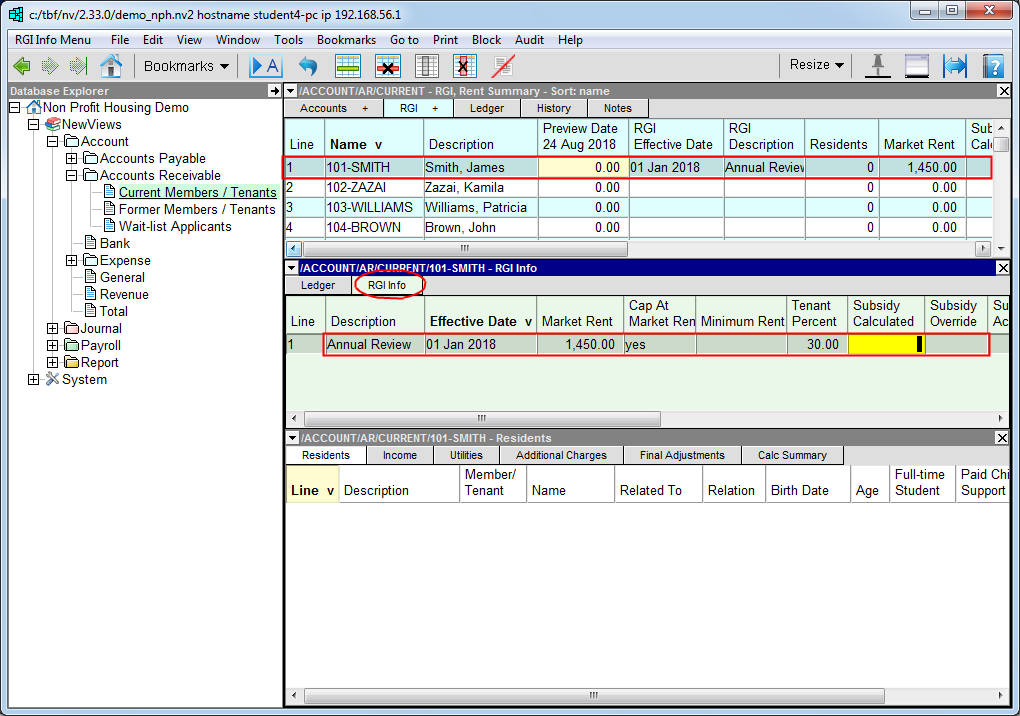Click the blue double-arrow width icon

(955, 66)
